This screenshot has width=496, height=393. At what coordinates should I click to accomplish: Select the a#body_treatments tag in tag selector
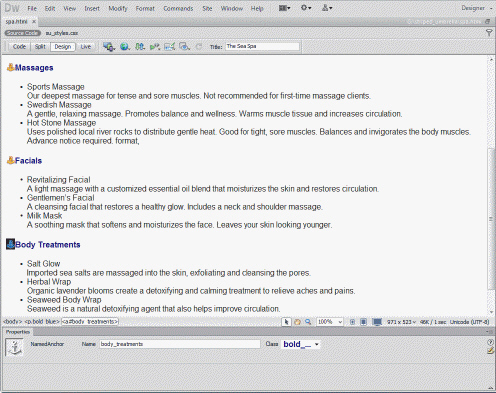(90, 322)
